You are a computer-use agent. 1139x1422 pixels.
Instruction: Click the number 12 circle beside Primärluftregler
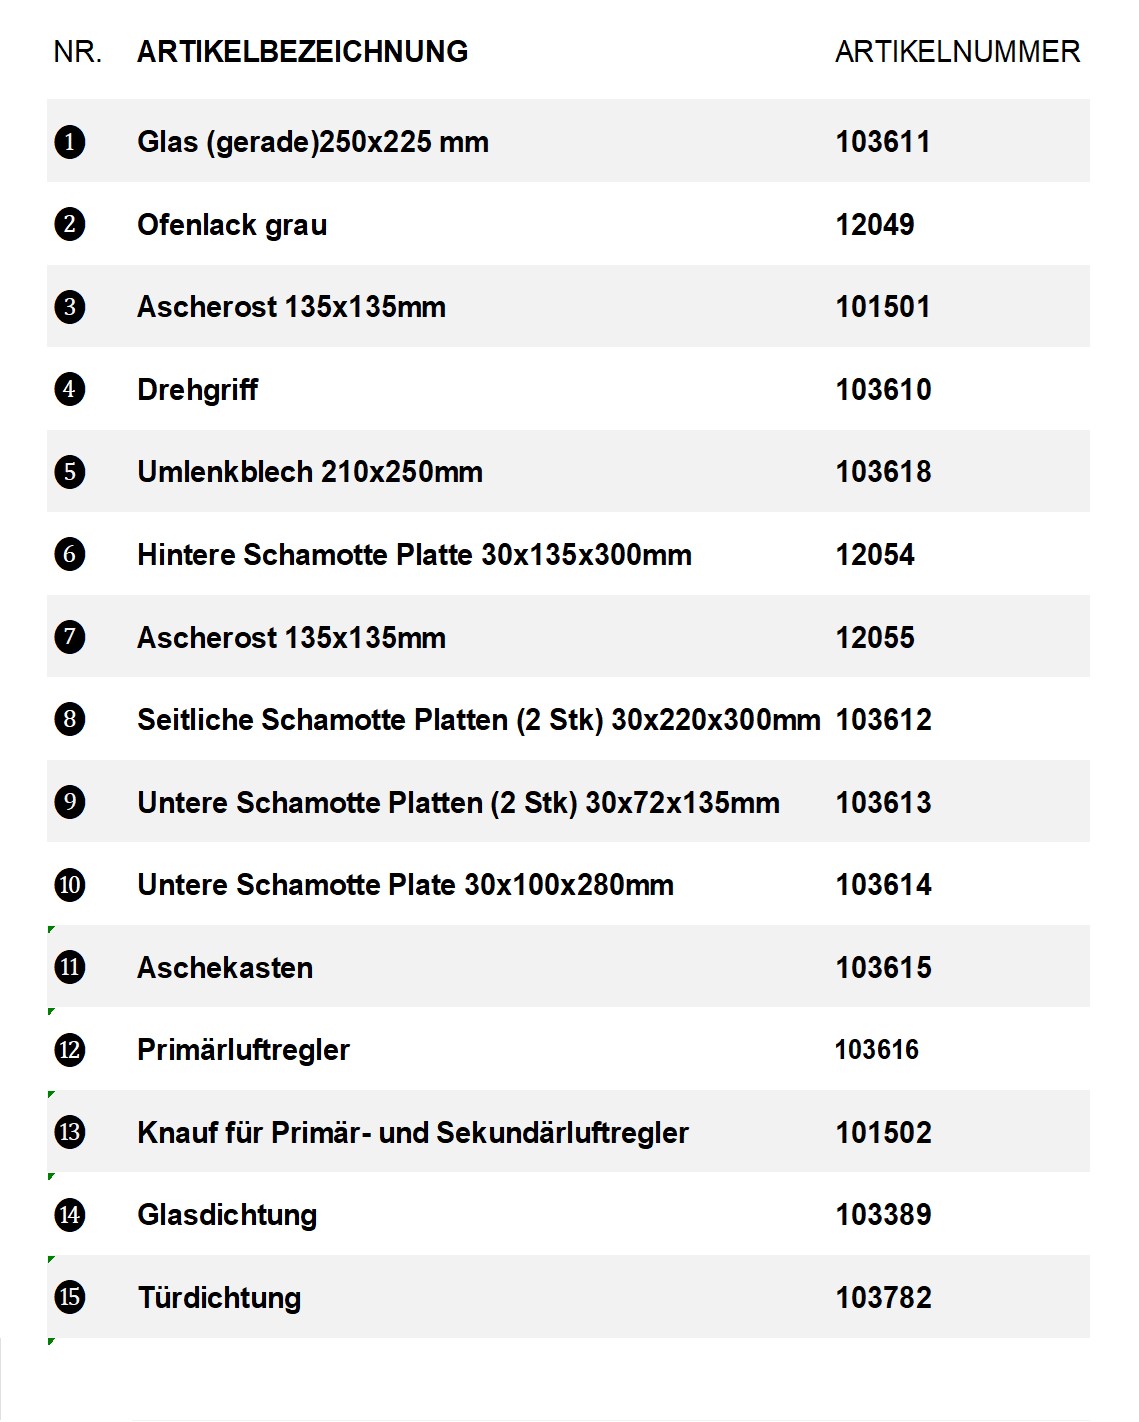point(69,1050)
